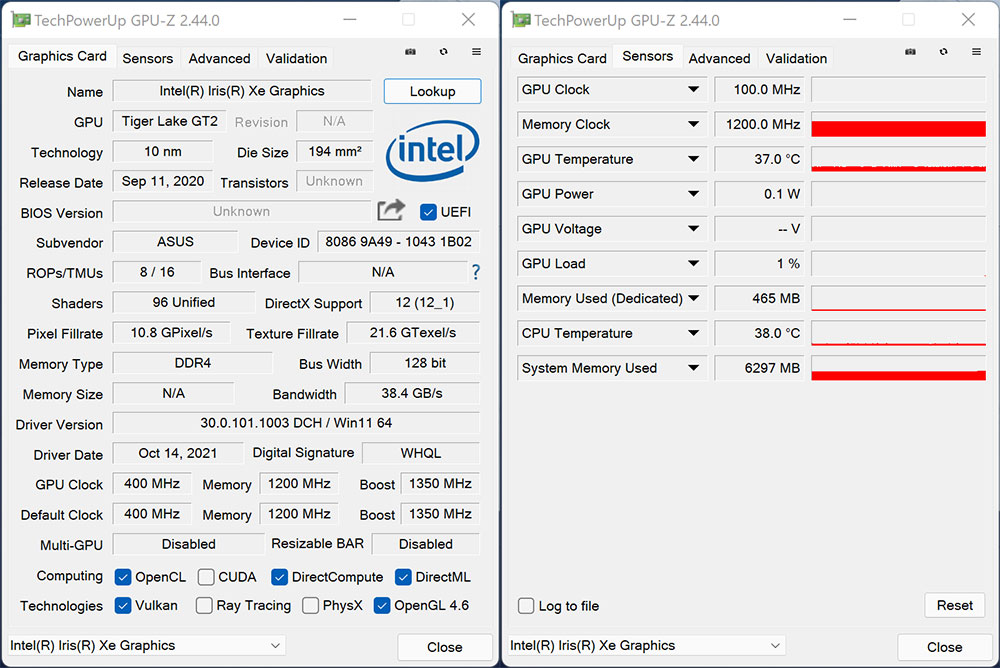Viewport: 1000px width, 668px height.
Task: Open the Memory Clock sensor dropdown arrow
Action: coord(693,124)
